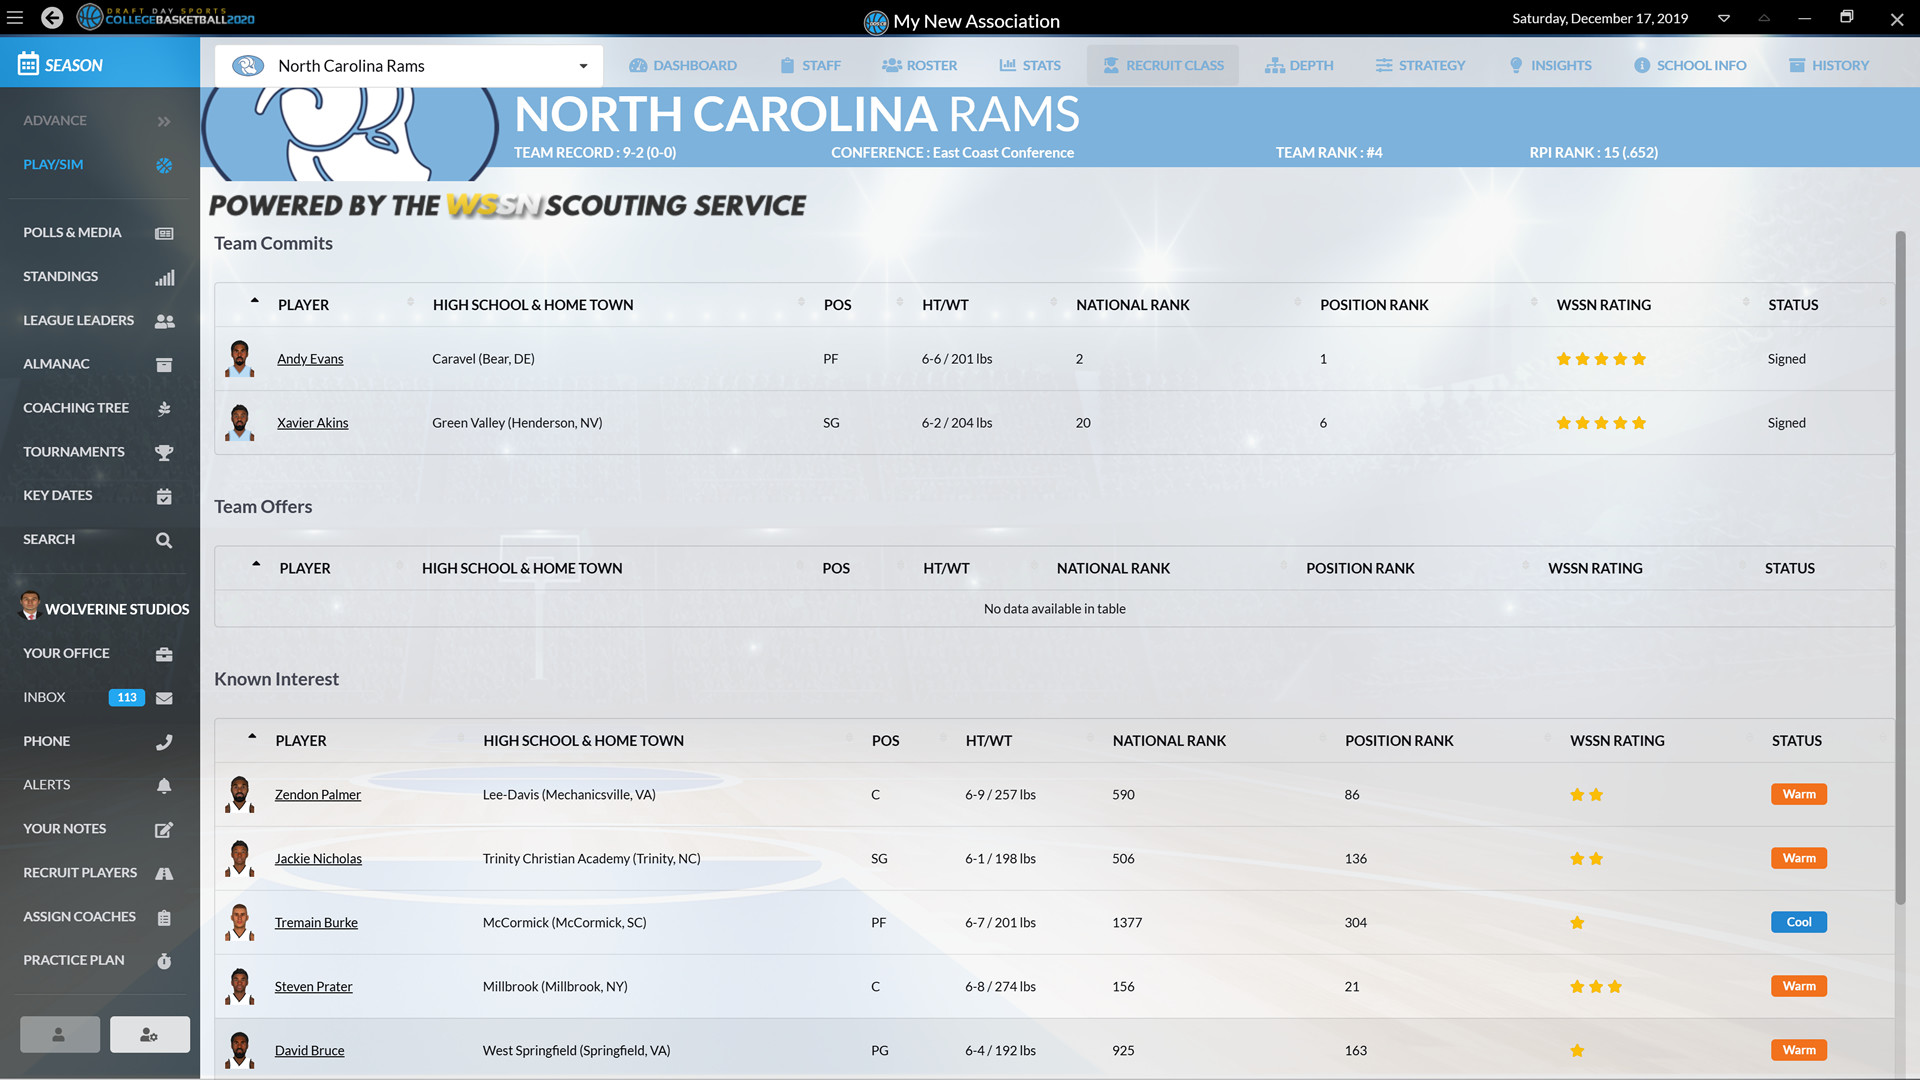Select the Standings icon in the sidebar
Image resolution: width=1920 pixels, height=1080 pixels.
(165, 277)
